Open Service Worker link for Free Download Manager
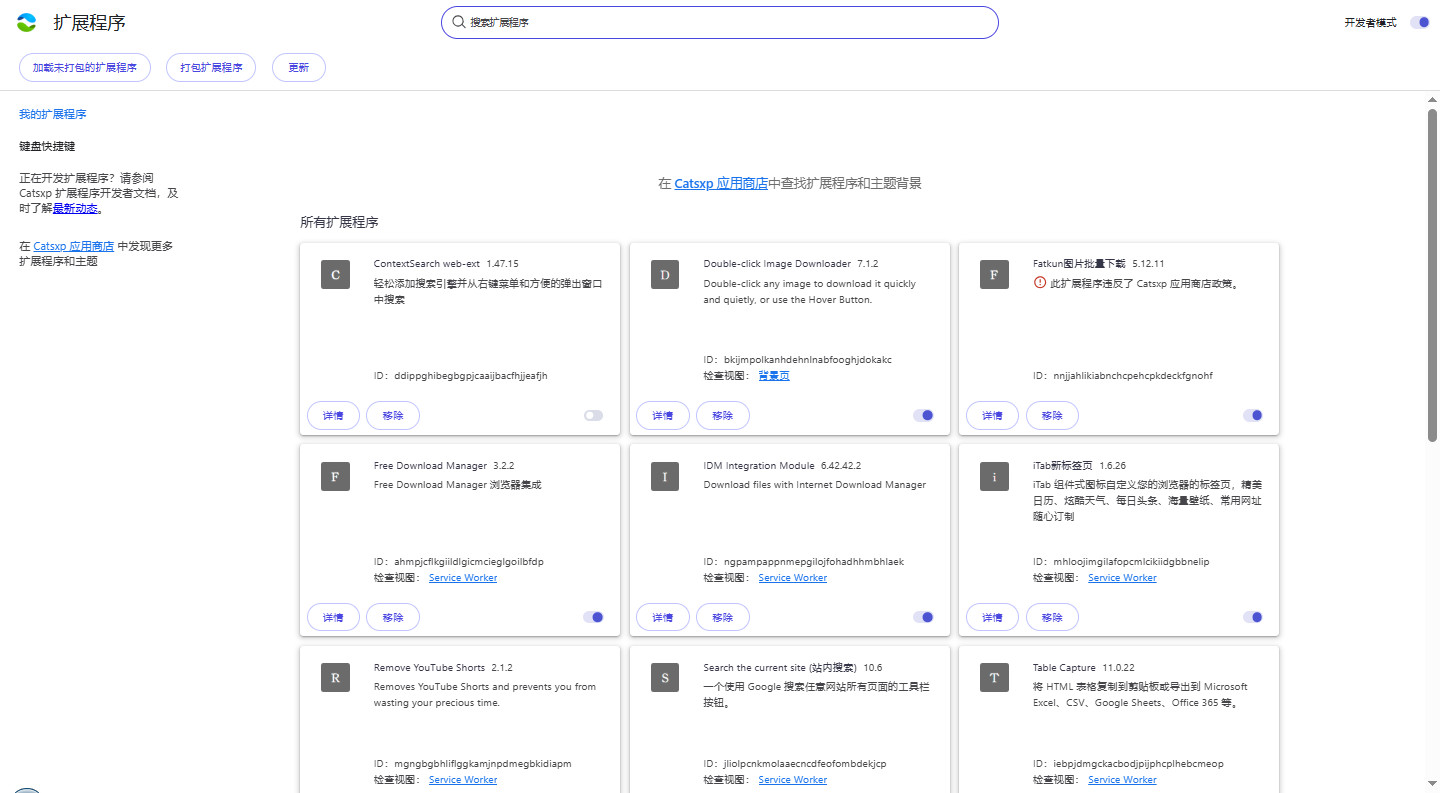1440x793 pixels. pyautogui.click(x=463, y=578)
